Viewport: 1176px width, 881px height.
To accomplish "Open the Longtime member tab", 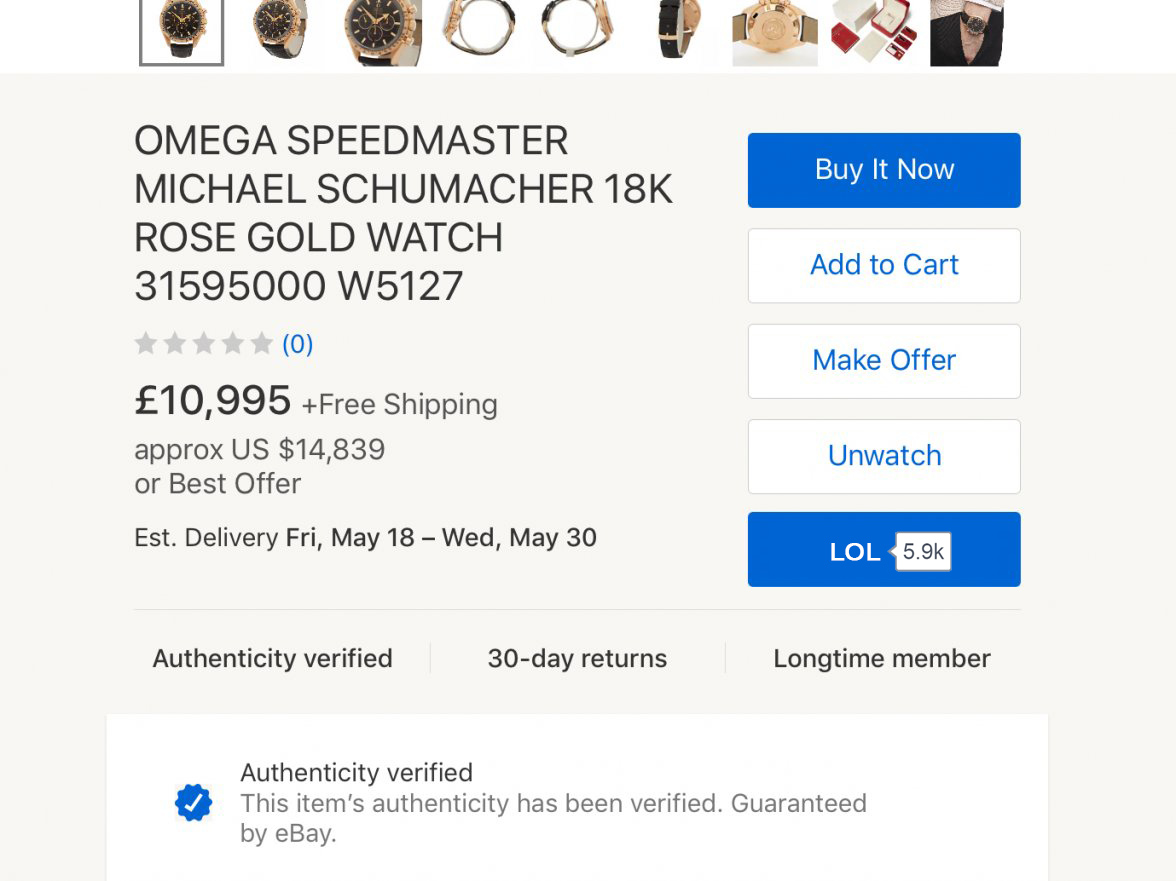I will (881, 658).
